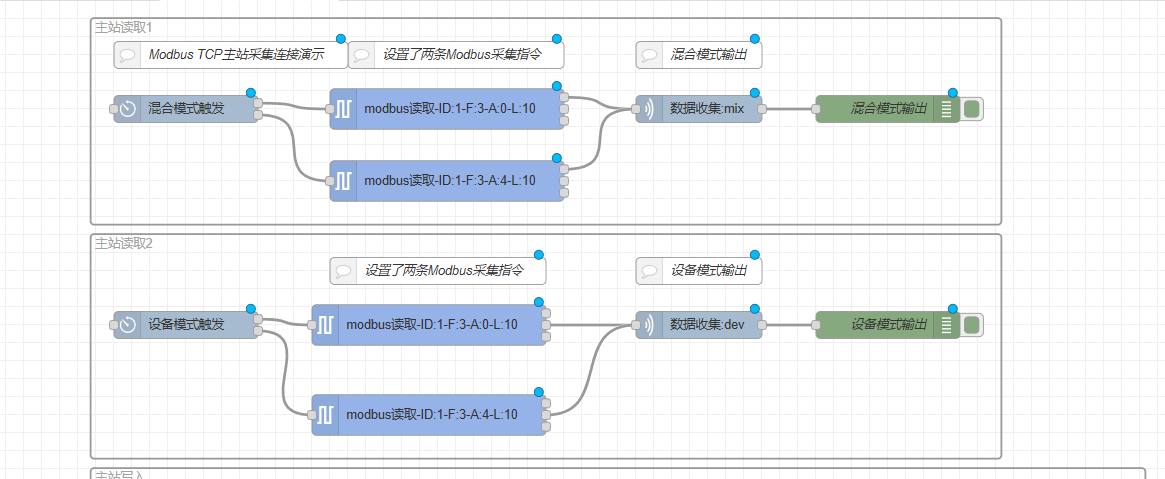The height and width of the screenshot is (479, 1165).
Task: Click input port of A:4 modbus node in 主站读取2
Action: point(311,414)
